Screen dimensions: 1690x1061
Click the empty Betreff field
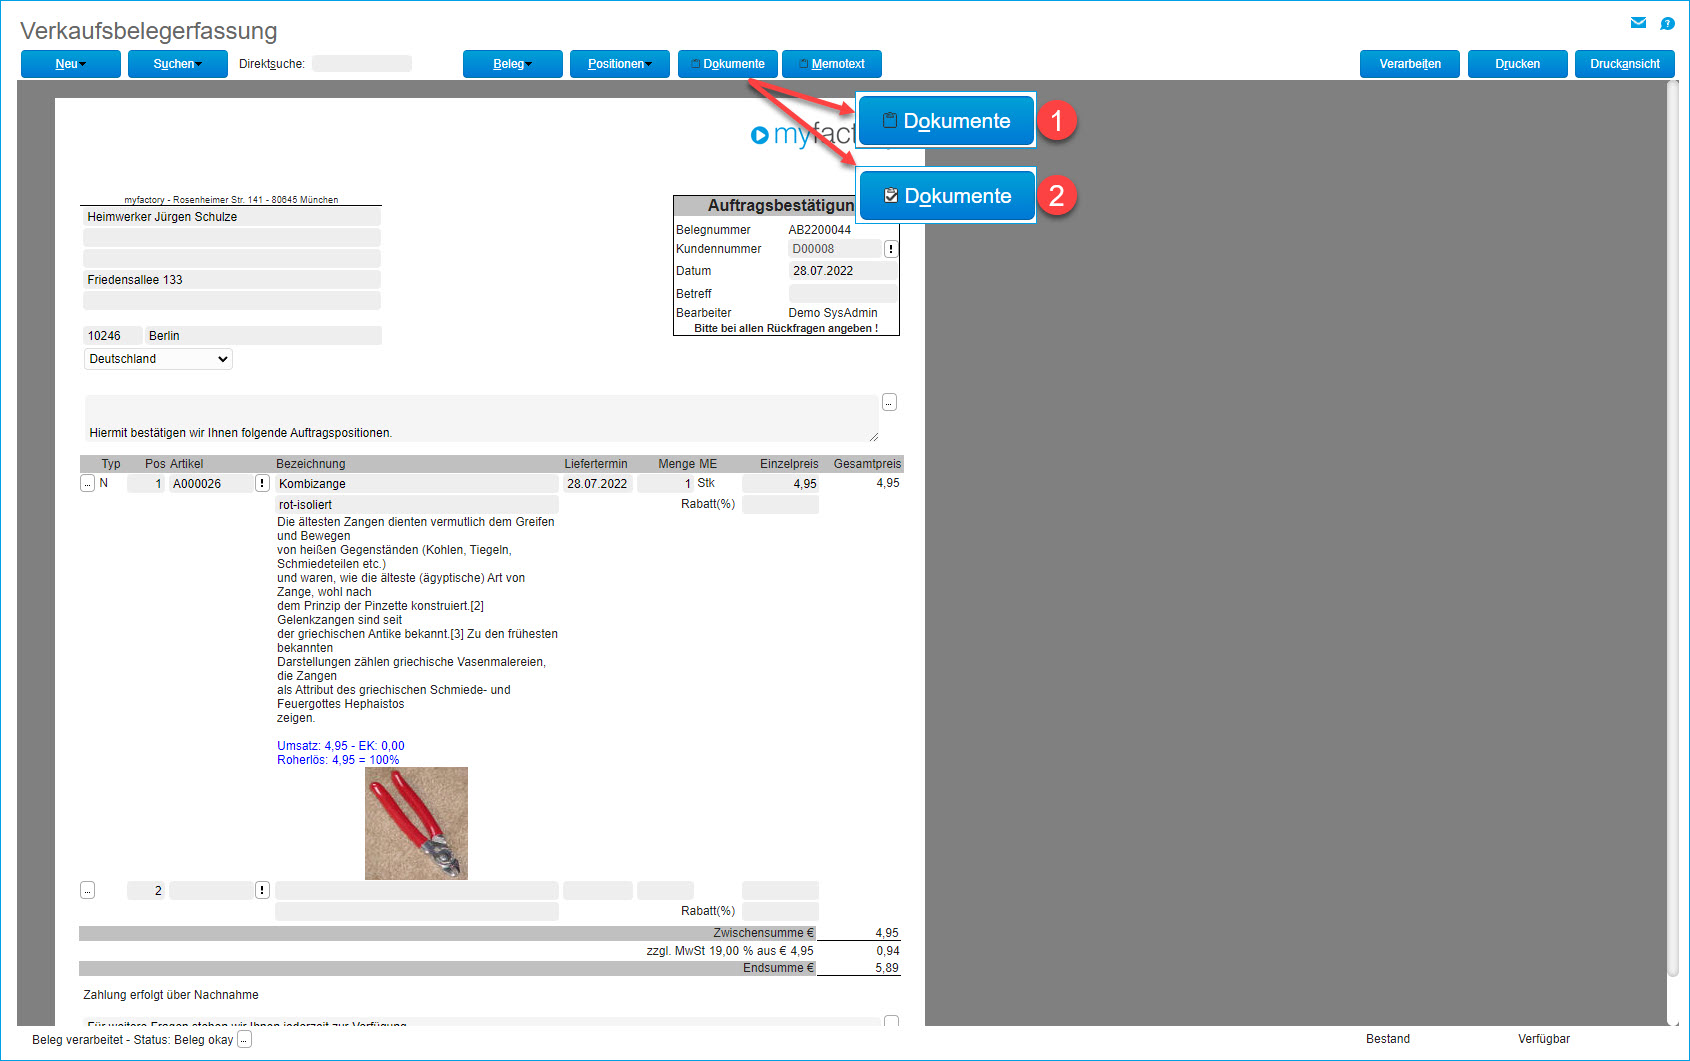click(x=843, y=293)
